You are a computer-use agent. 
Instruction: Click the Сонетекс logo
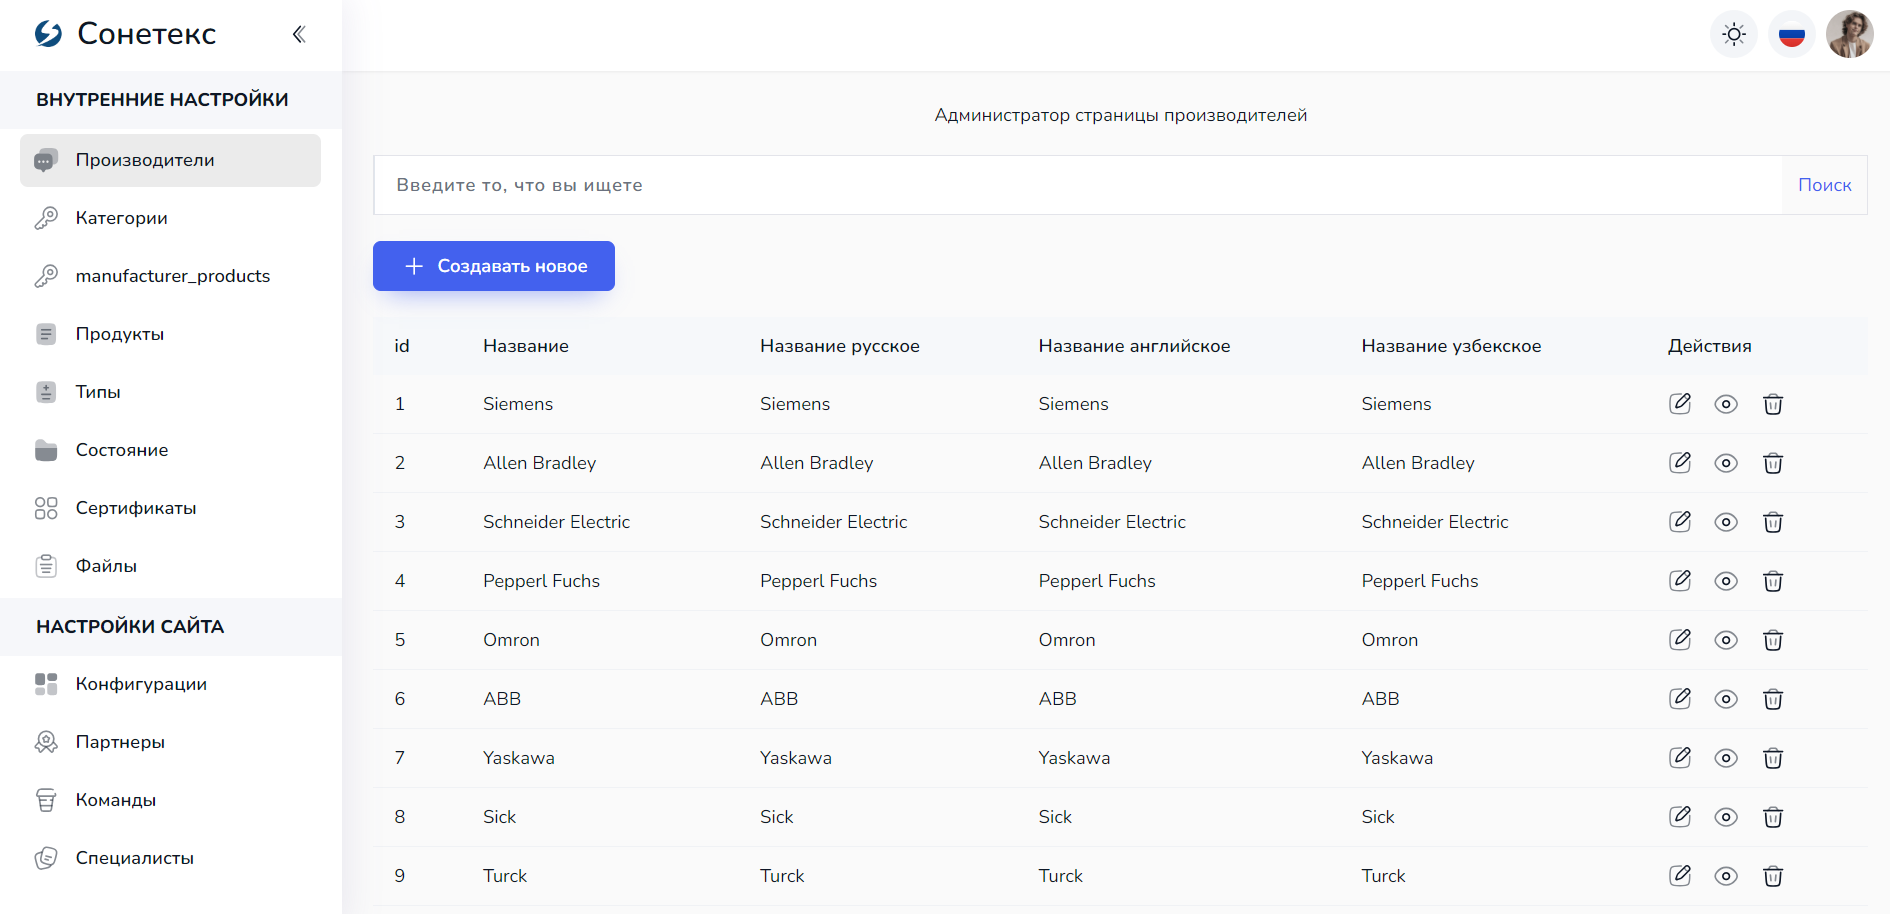coord(126,34)
